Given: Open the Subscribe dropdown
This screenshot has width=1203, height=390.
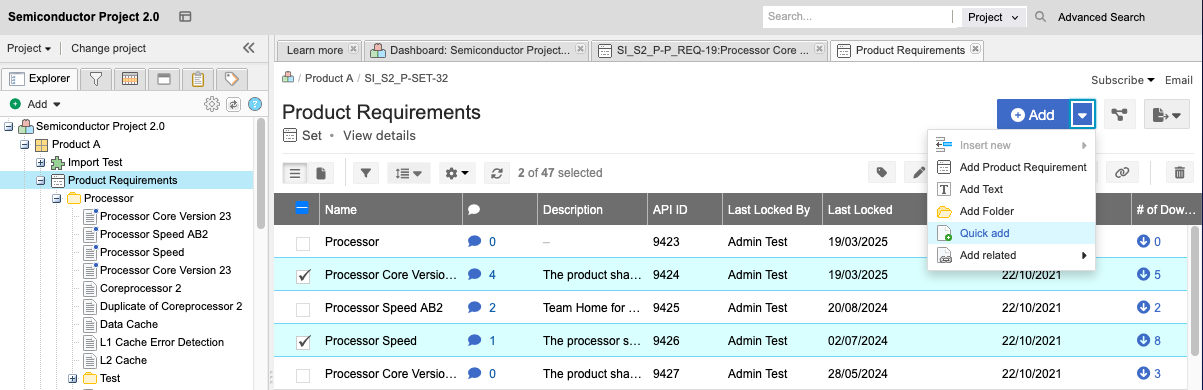Looking at the screenshot, I should [1123, 80].
